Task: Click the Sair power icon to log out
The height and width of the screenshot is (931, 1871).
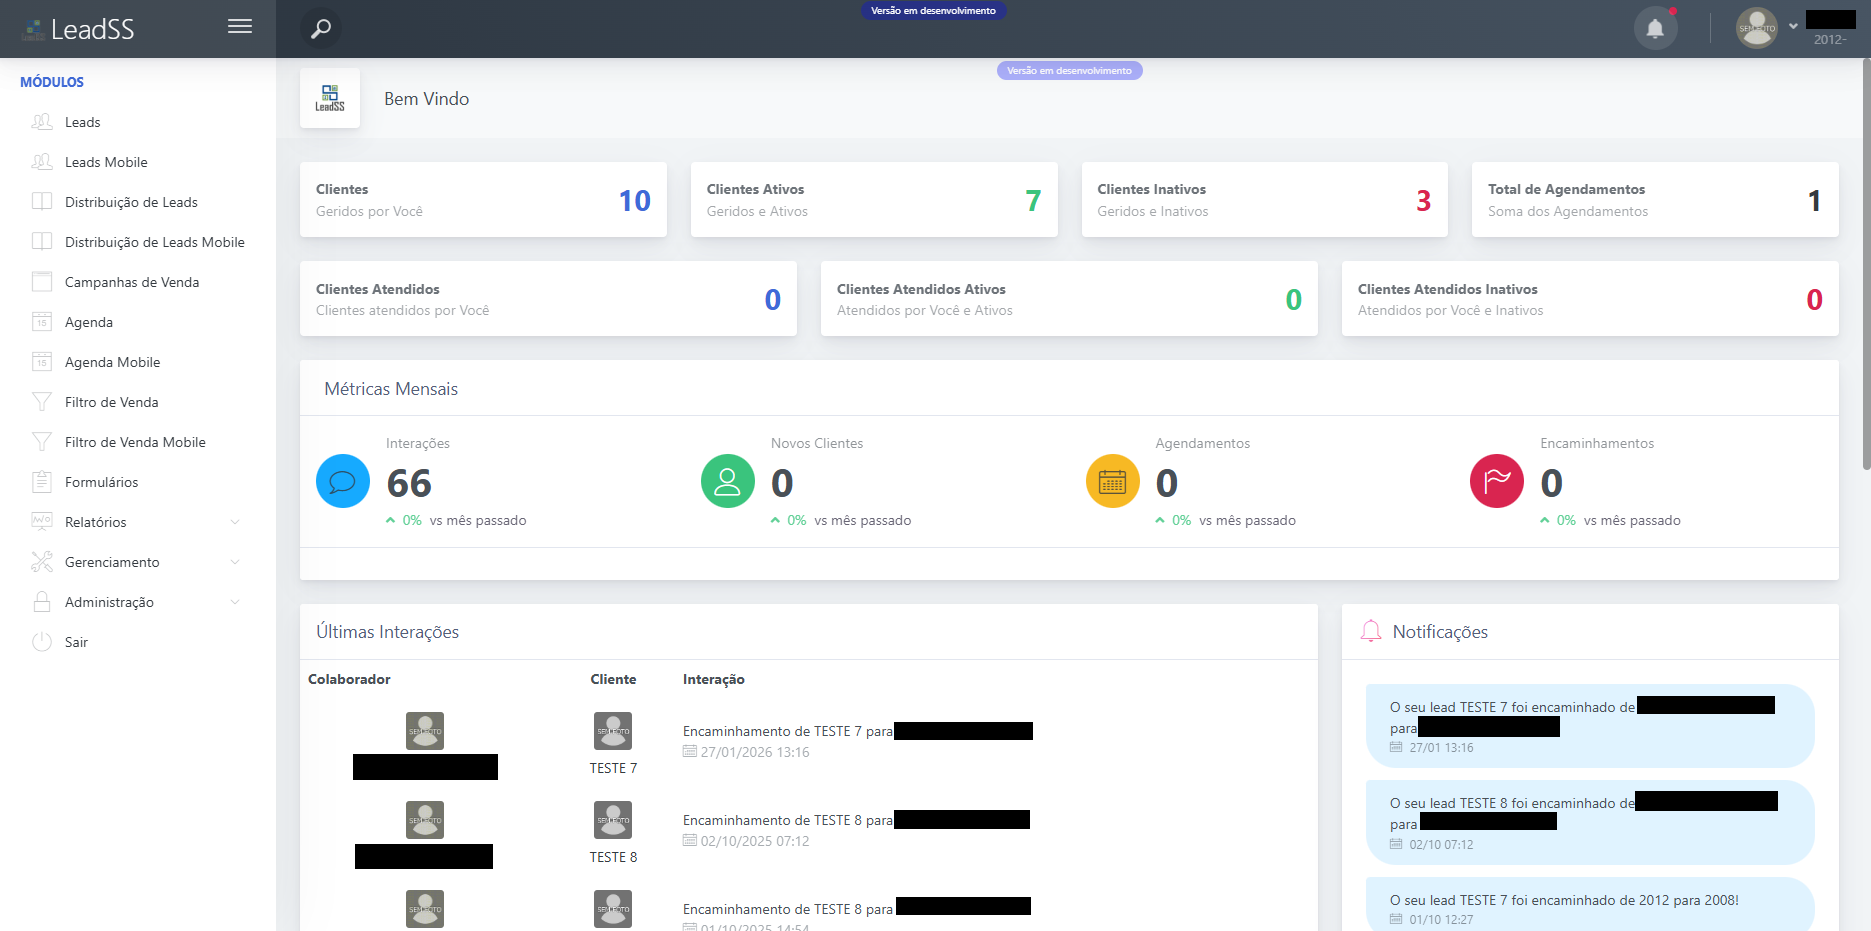Action: click(41, 641)
